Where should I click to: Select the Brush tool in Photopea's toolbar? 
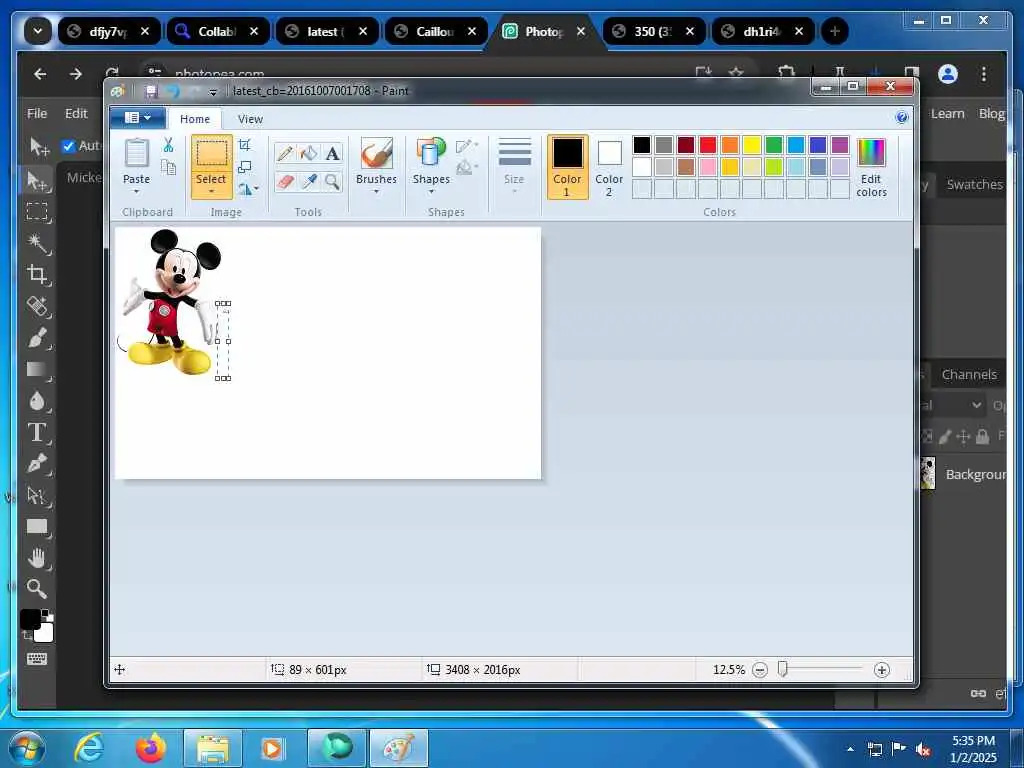coord(37,338)
